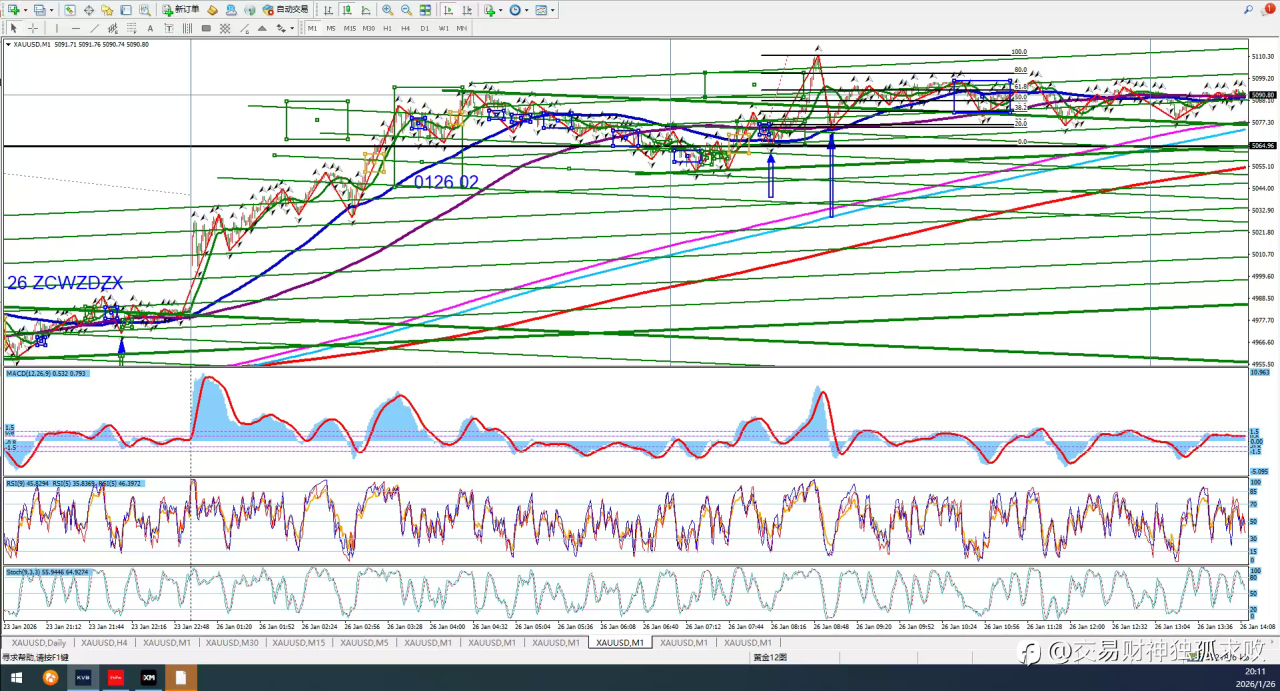Open the XAUUSD,M30 chart tab
1280x691 pixels.
pyautogui.click(x=231, y=643)
